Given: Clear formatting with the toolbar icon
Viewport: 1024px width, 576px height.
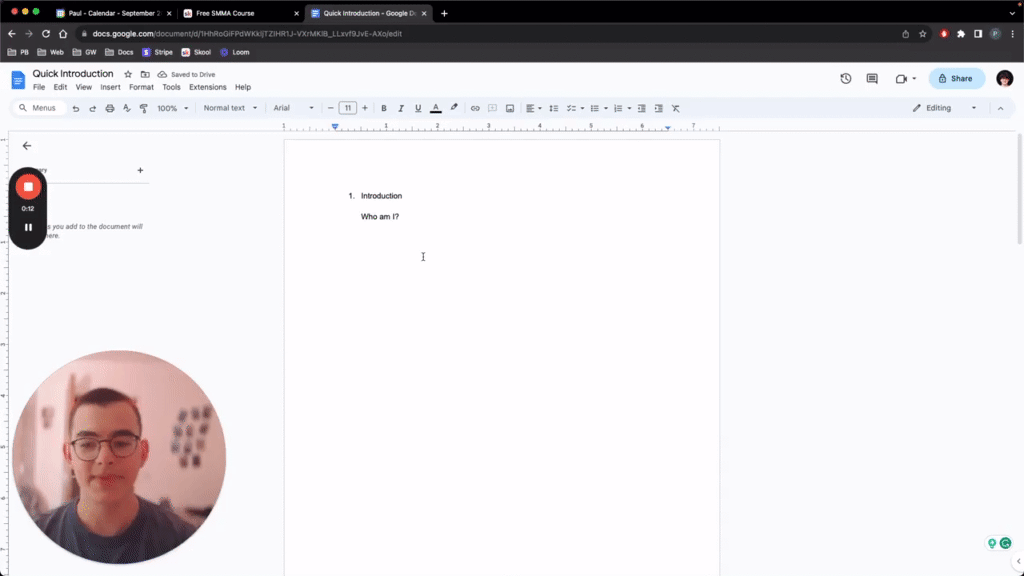Looking at the screenshot, I should [x=676, y=108].
